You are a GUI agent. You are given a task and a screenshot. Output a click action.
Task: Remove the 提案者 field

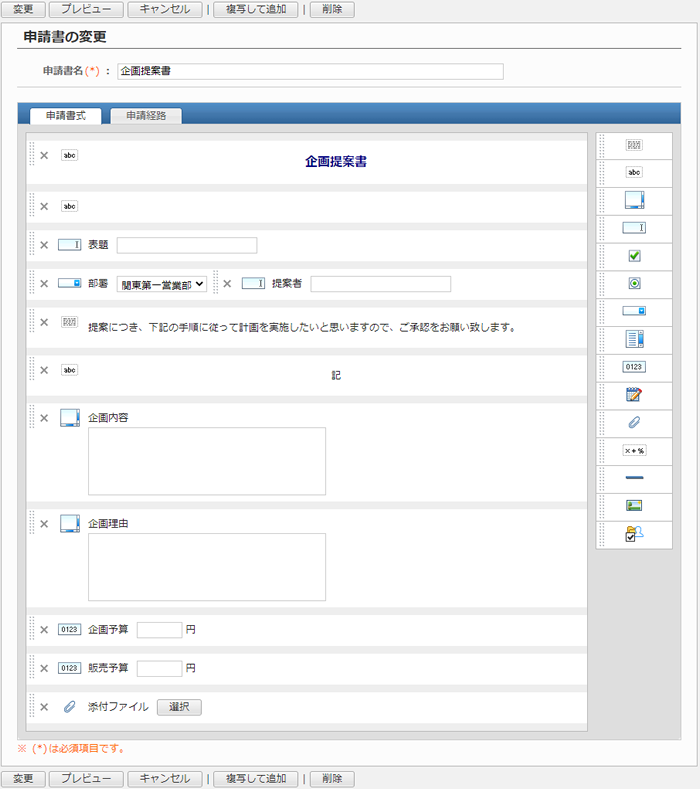(227, 284)
